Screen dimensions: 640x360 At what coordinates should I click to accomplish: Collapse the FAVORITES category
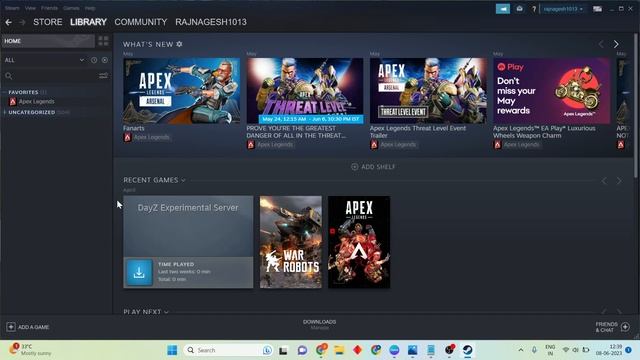tap(23, 92)
